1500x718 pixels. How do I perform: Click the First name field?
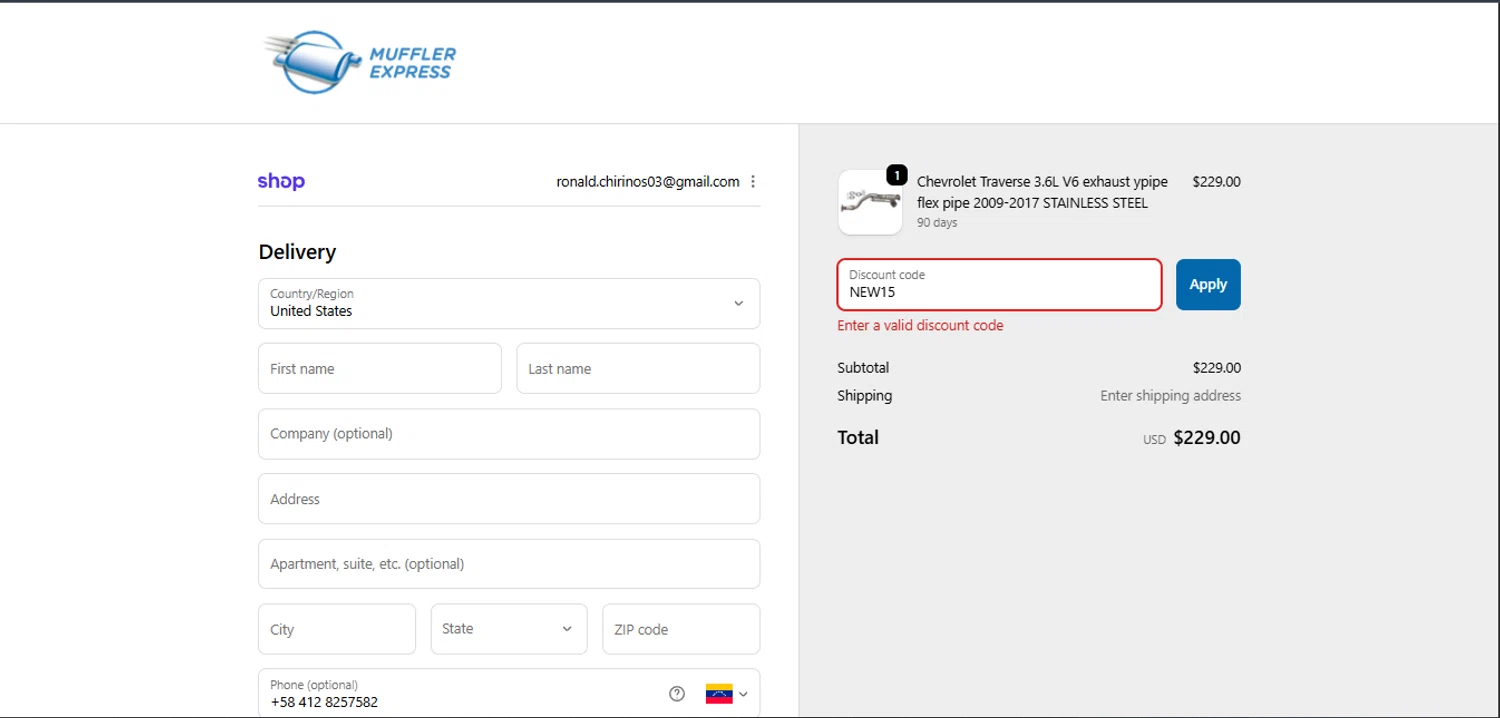(380, 369)
